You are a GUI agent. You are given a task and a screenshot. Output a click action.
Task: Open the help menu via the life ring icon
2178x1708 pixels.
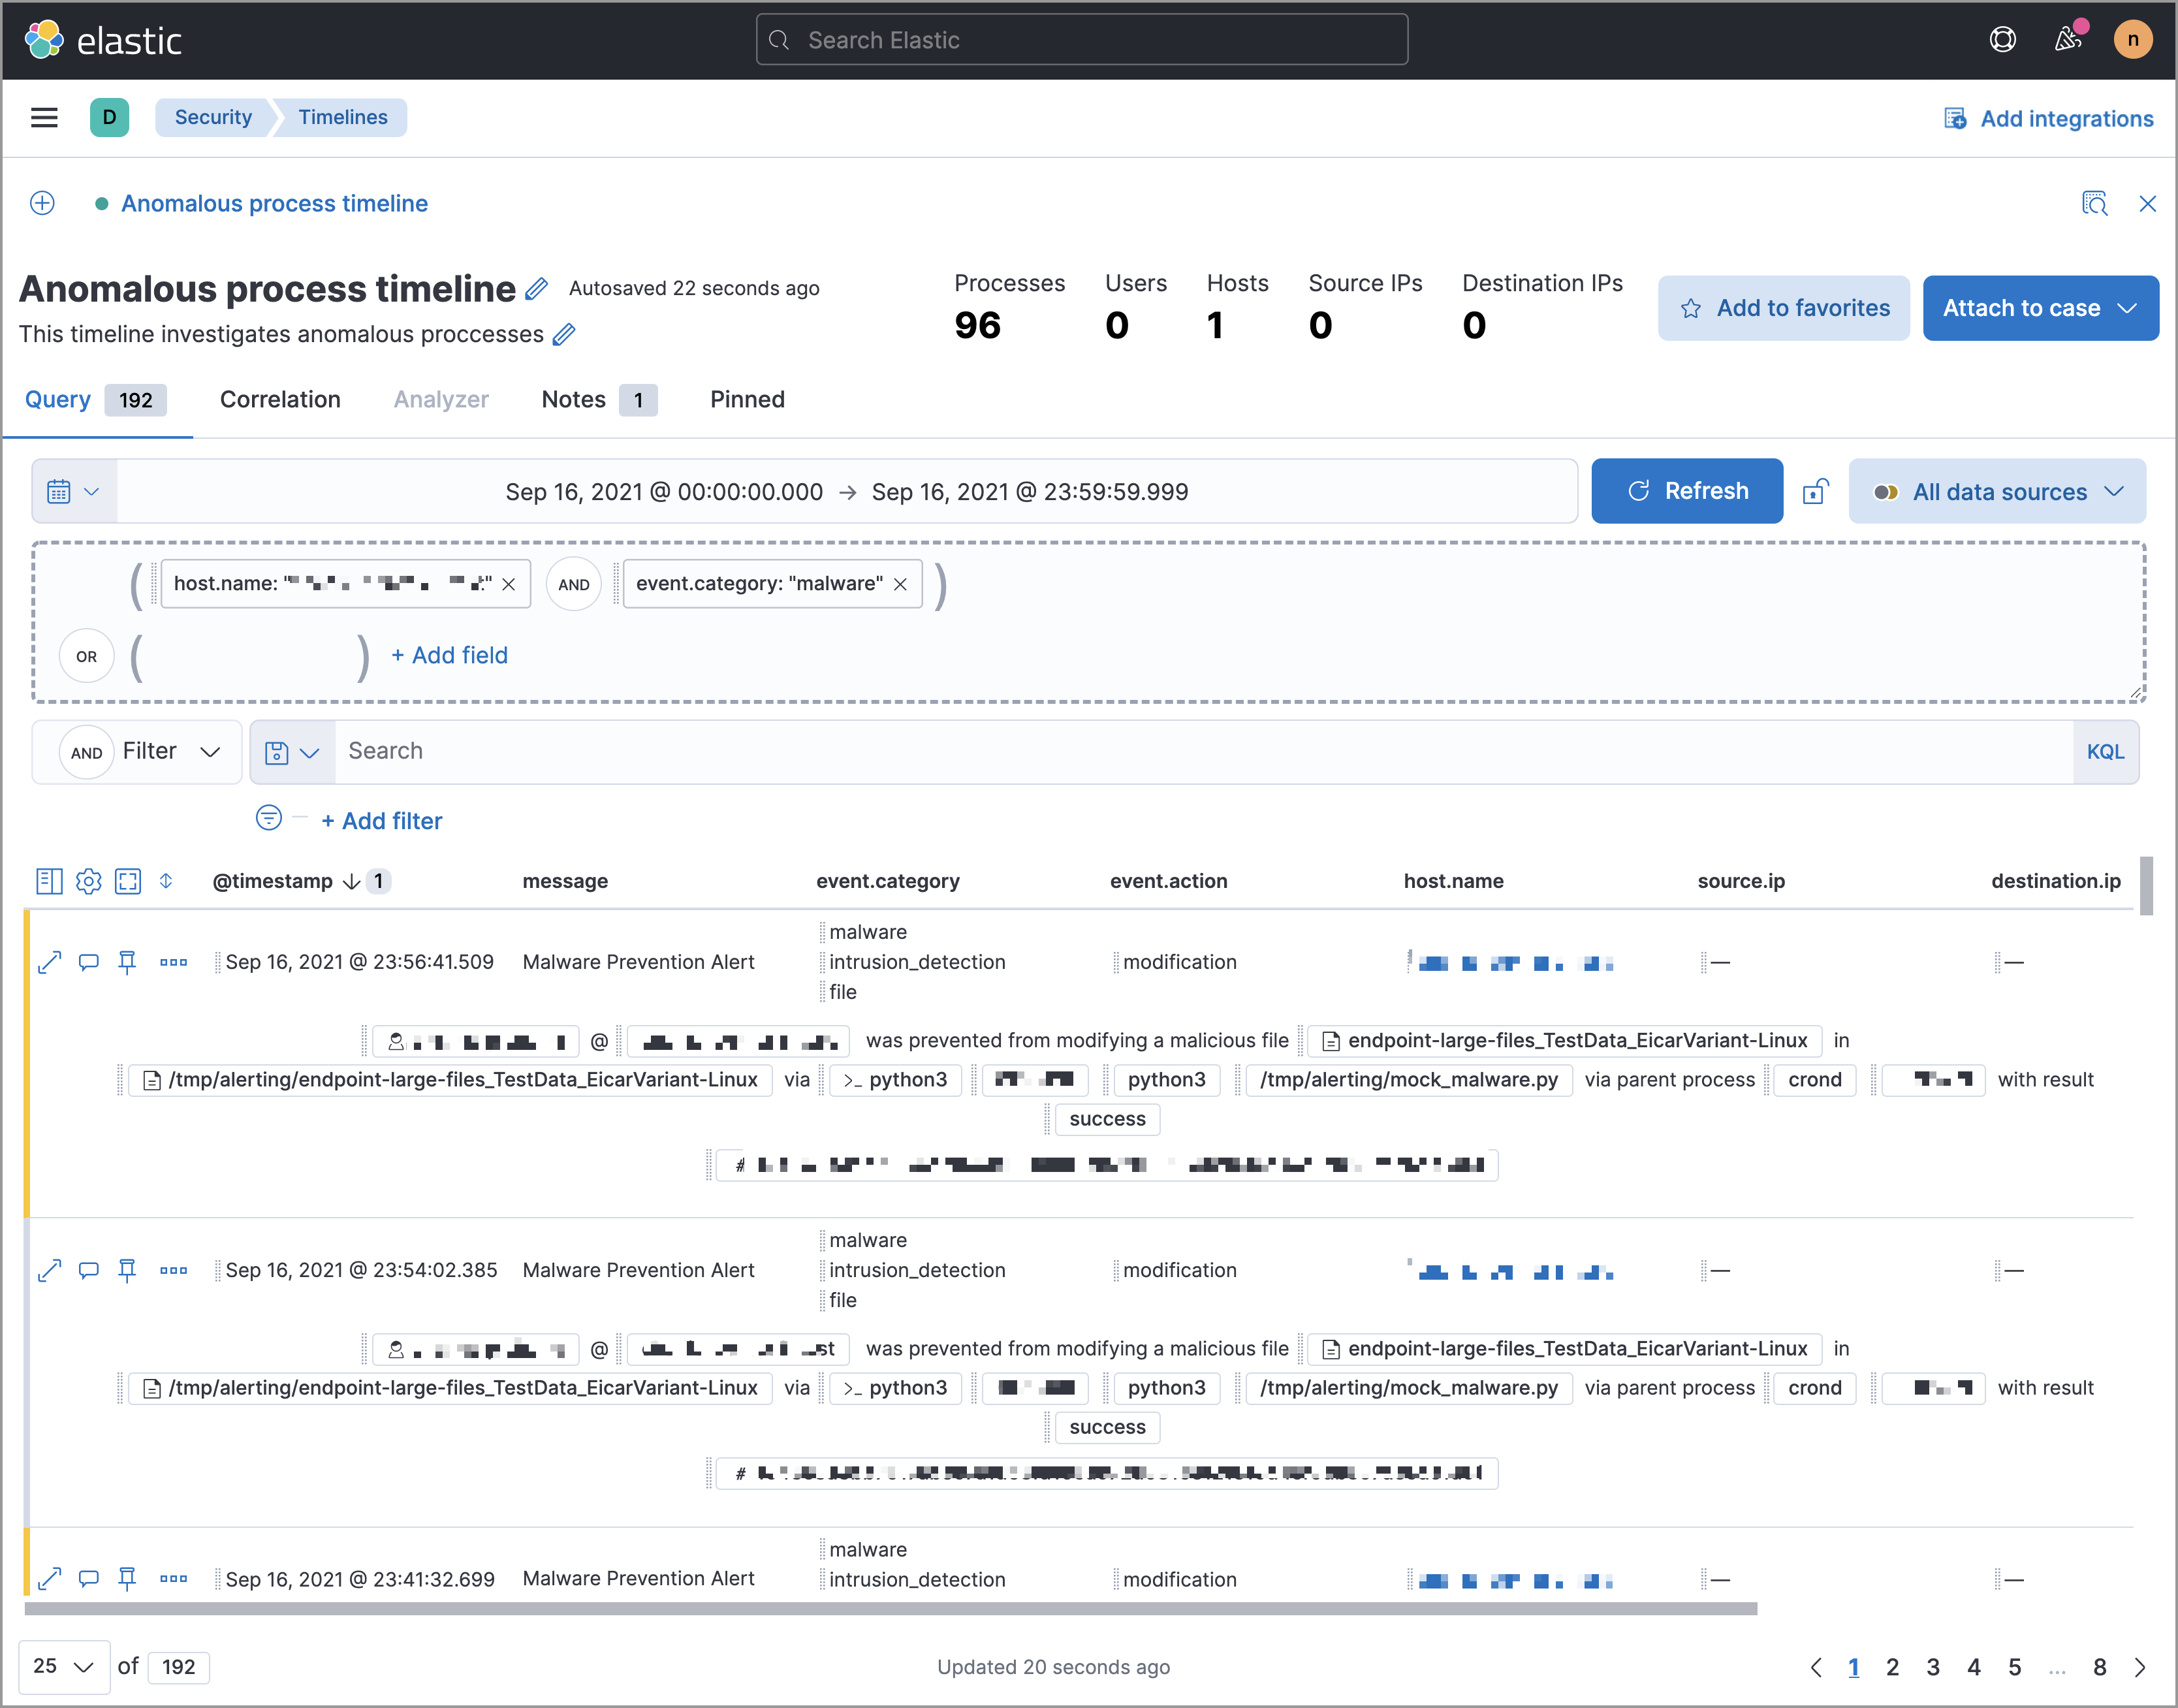pos(2003,39)
